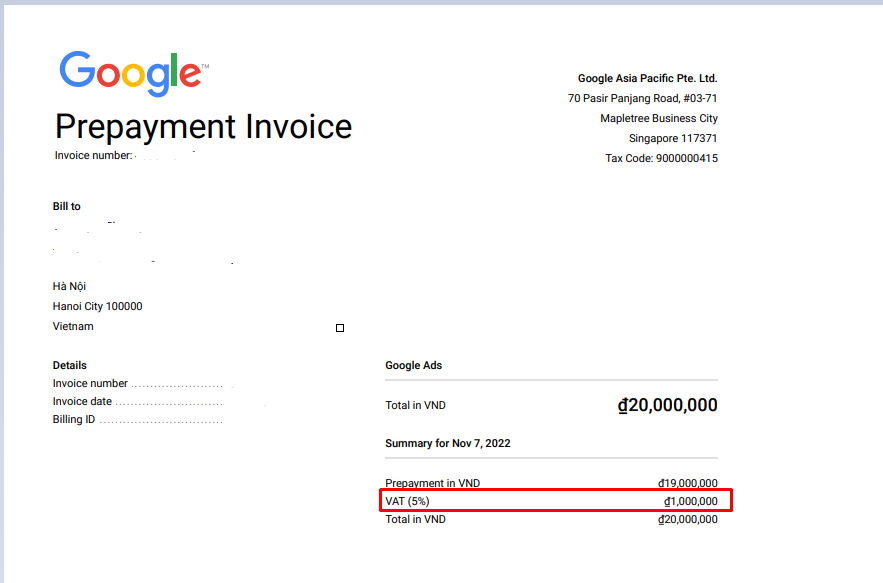Select the ₫1,000,000 VAT amount
883x583 pixels.
click(690, 501)
